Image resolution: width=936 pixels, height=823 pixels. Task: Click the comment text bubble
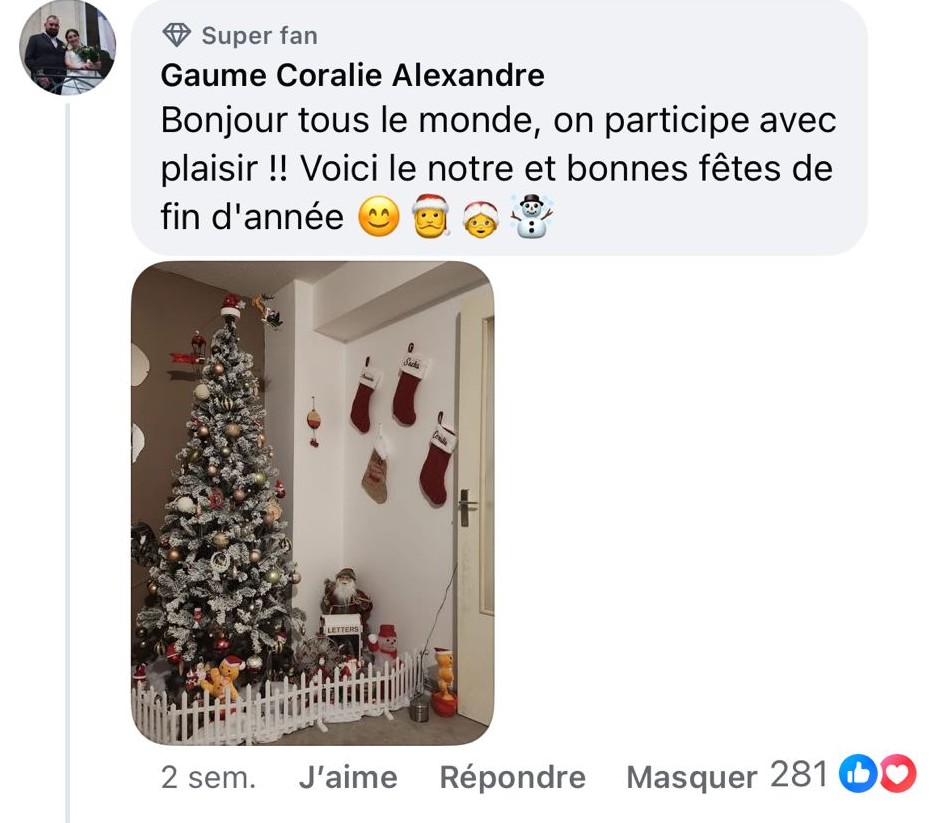(x=499, y=128)
